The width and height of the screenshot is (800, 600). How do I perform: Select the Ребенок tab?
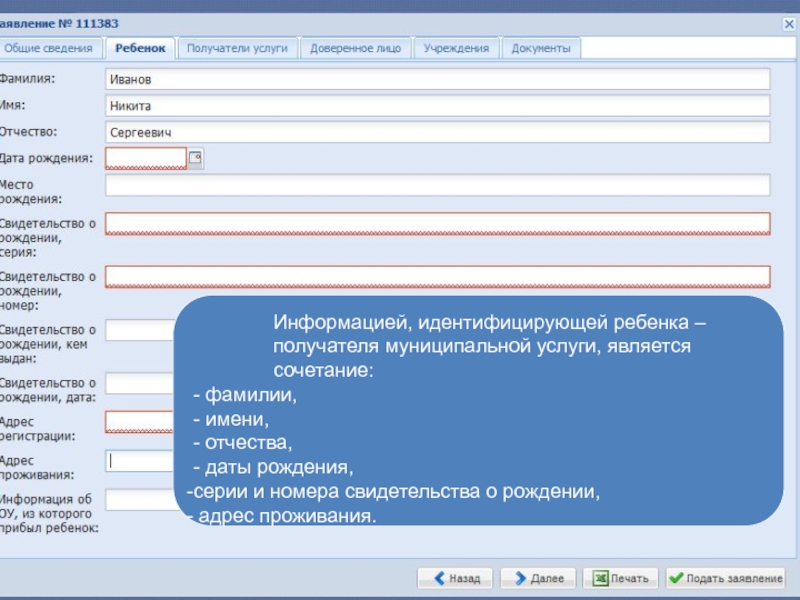pyautogui.click(x=141, y=48)
